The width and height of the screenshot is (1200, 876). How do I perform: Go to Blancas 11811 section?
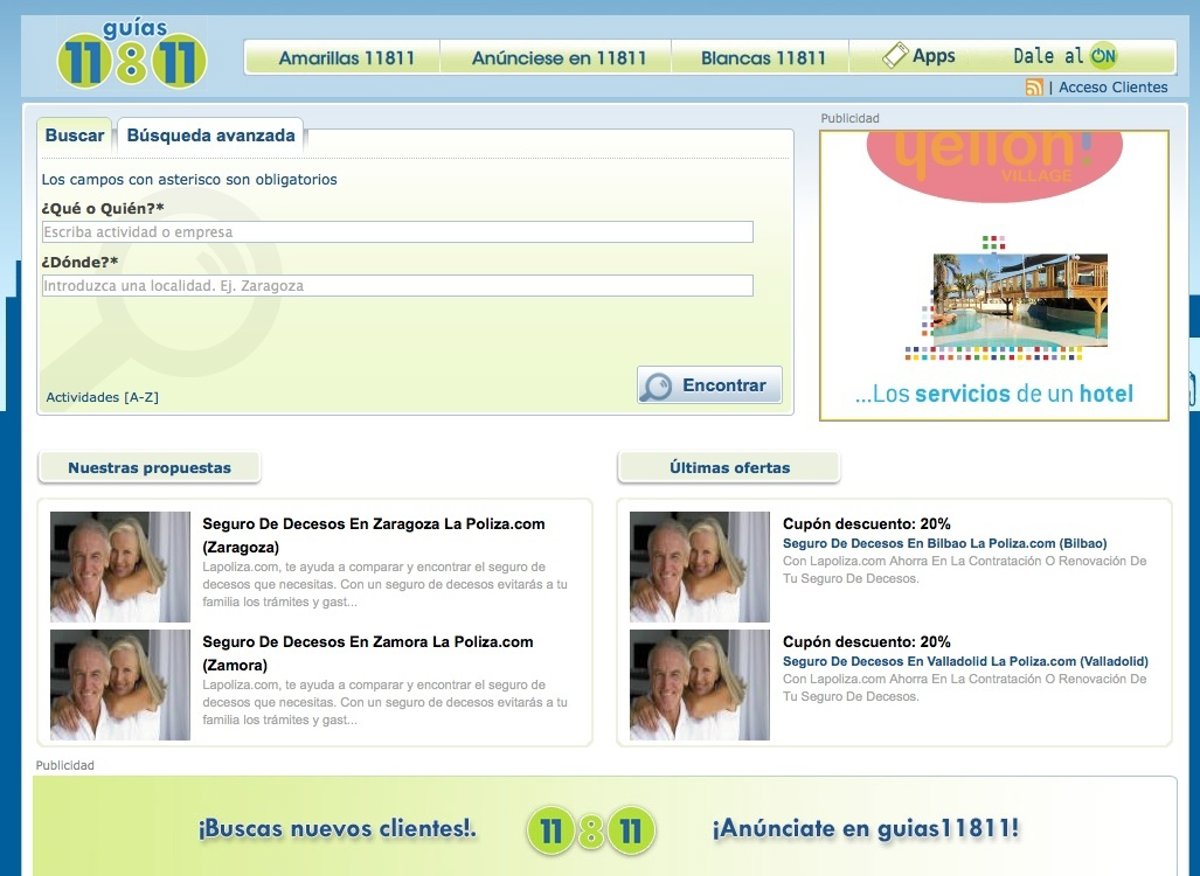763,58
